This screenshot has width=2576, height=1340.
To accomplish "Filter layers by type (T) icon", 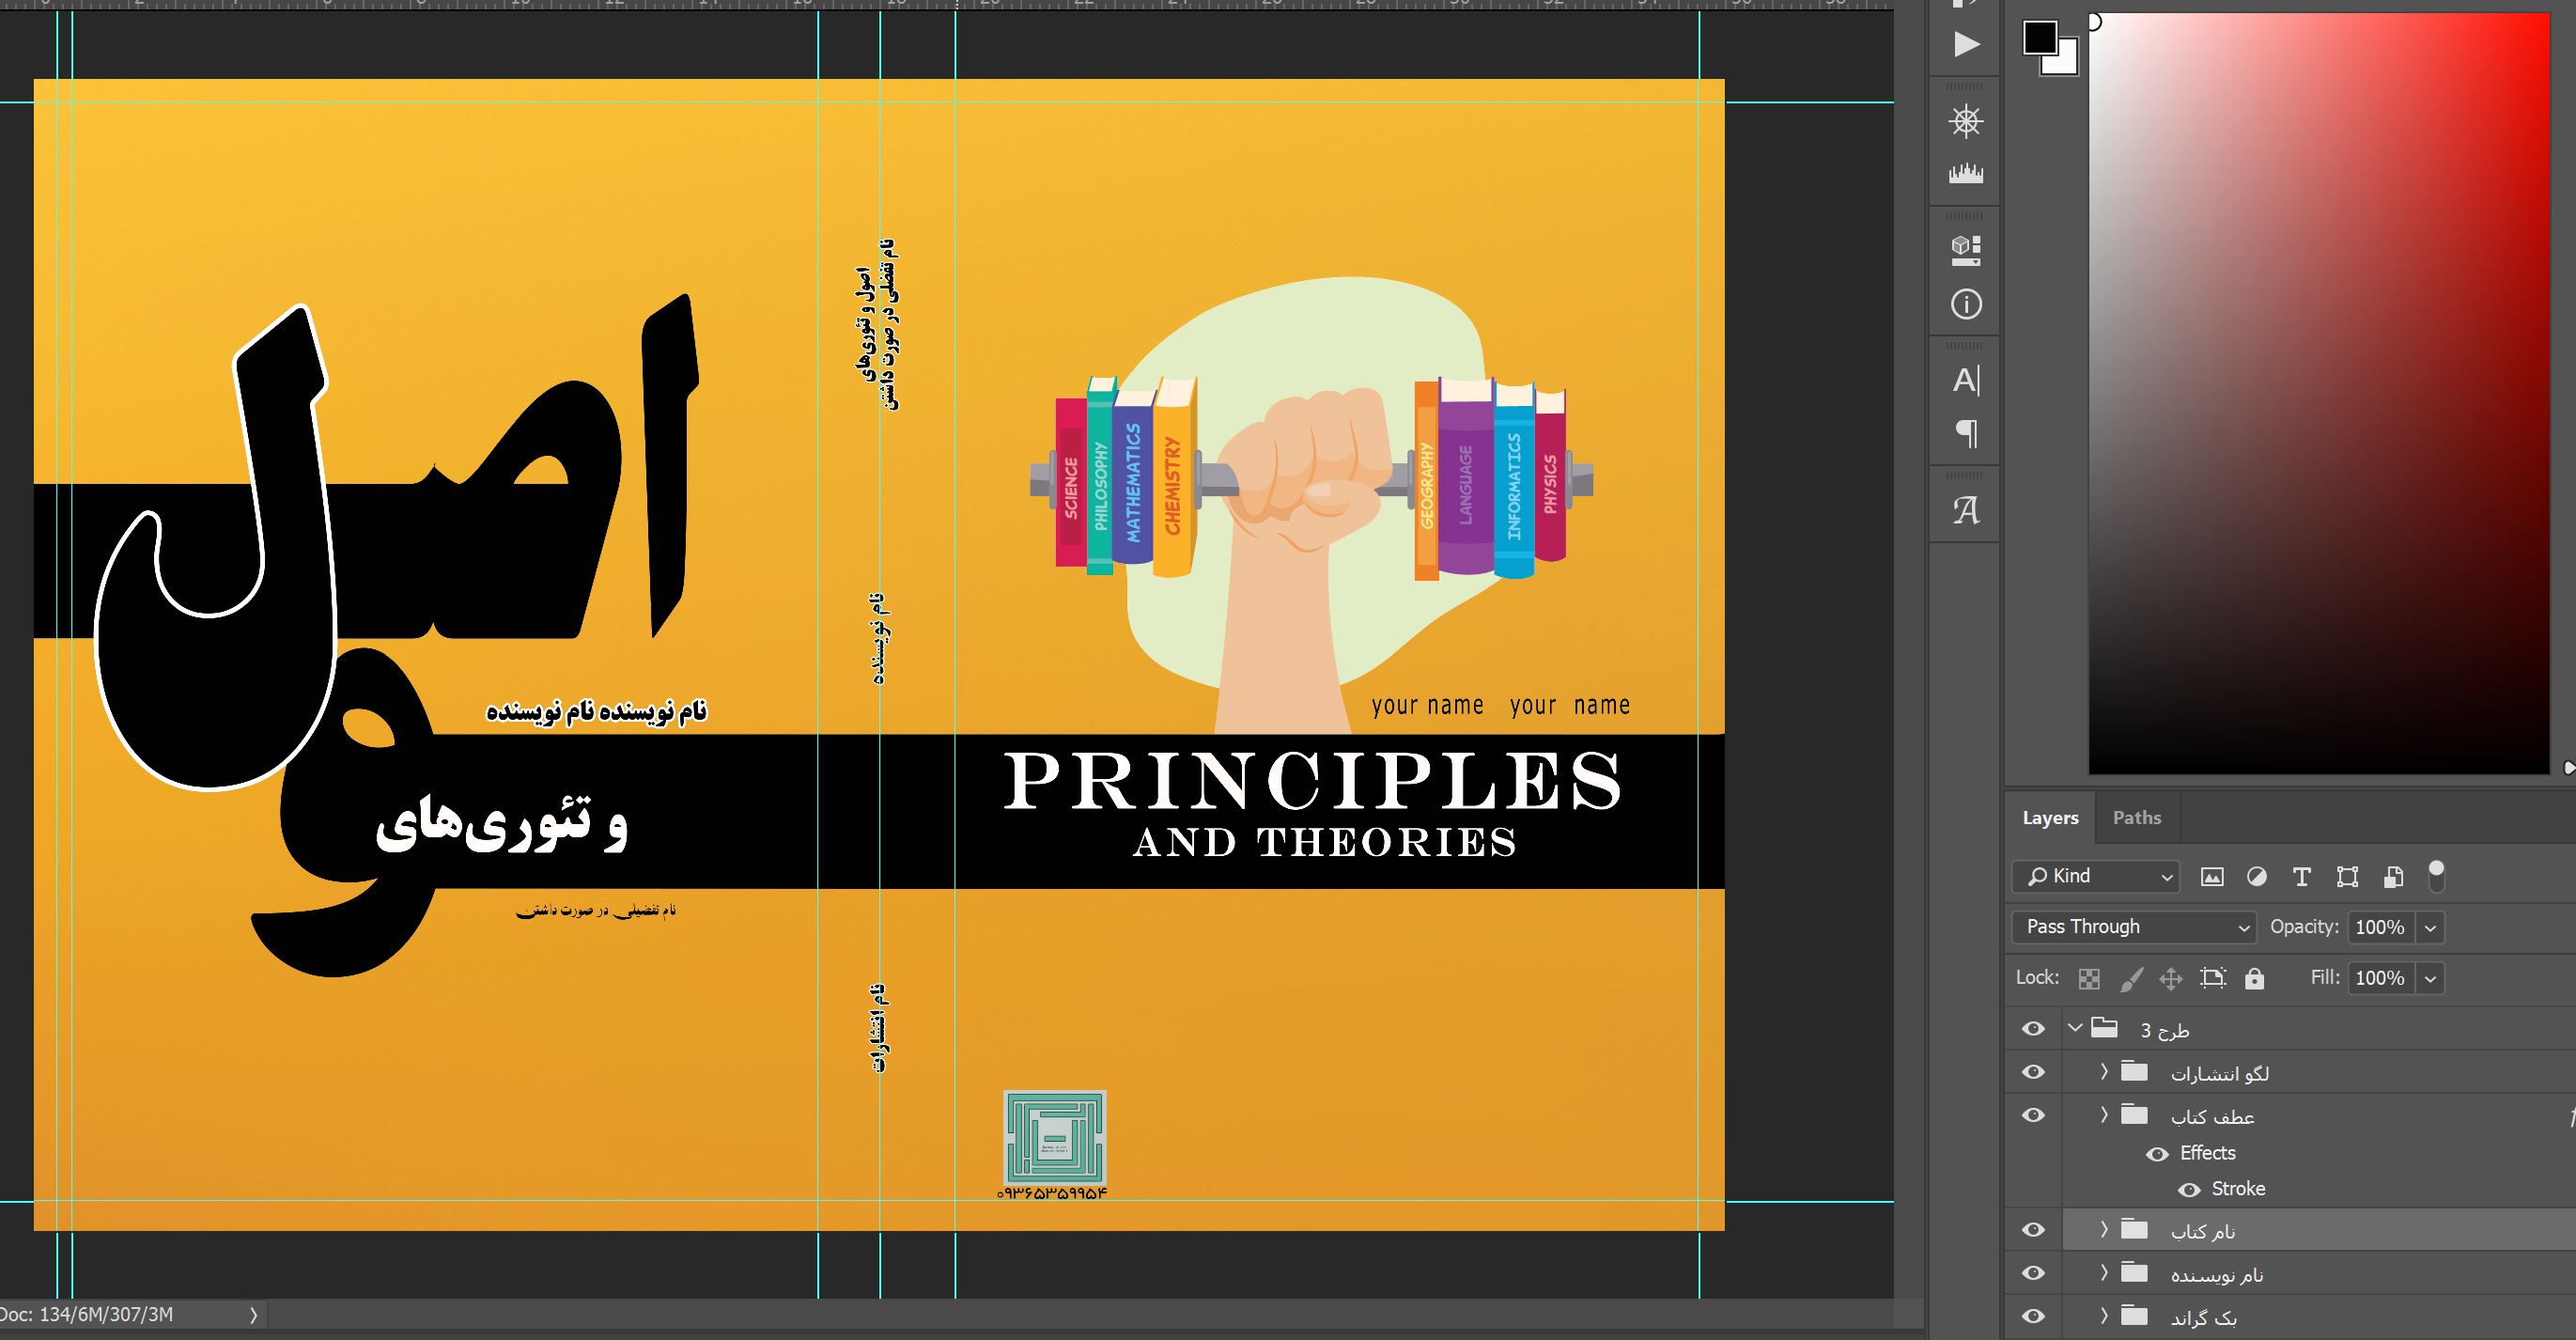I will 2301,877.
